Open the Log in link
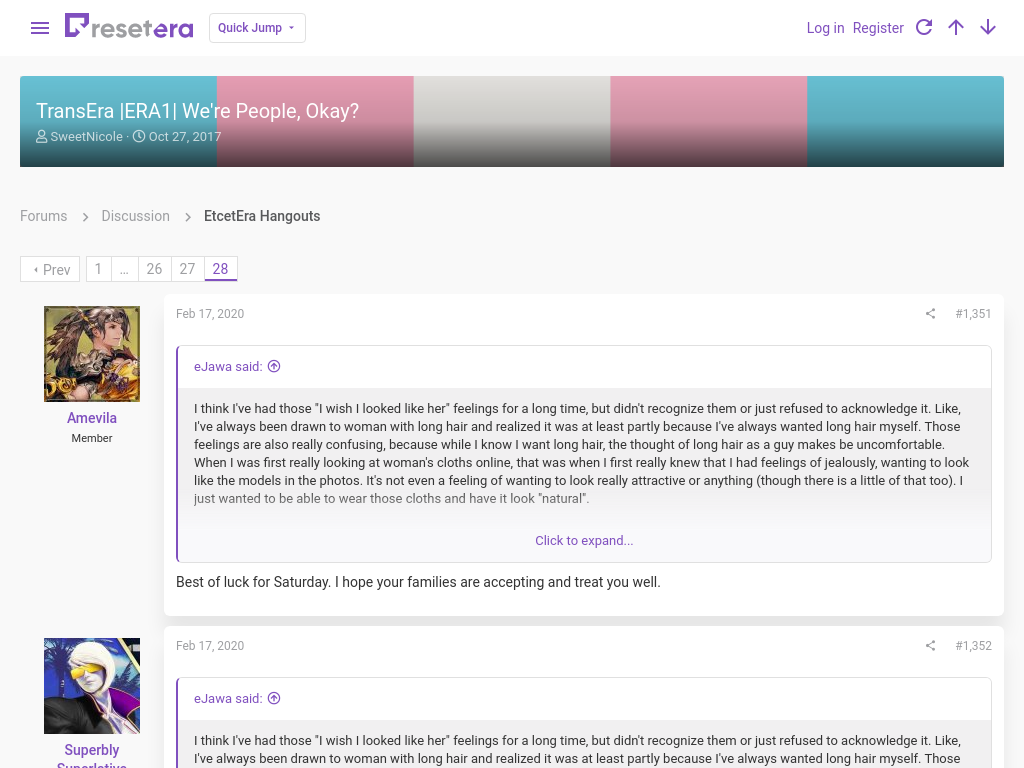 [x=825, y=28]
